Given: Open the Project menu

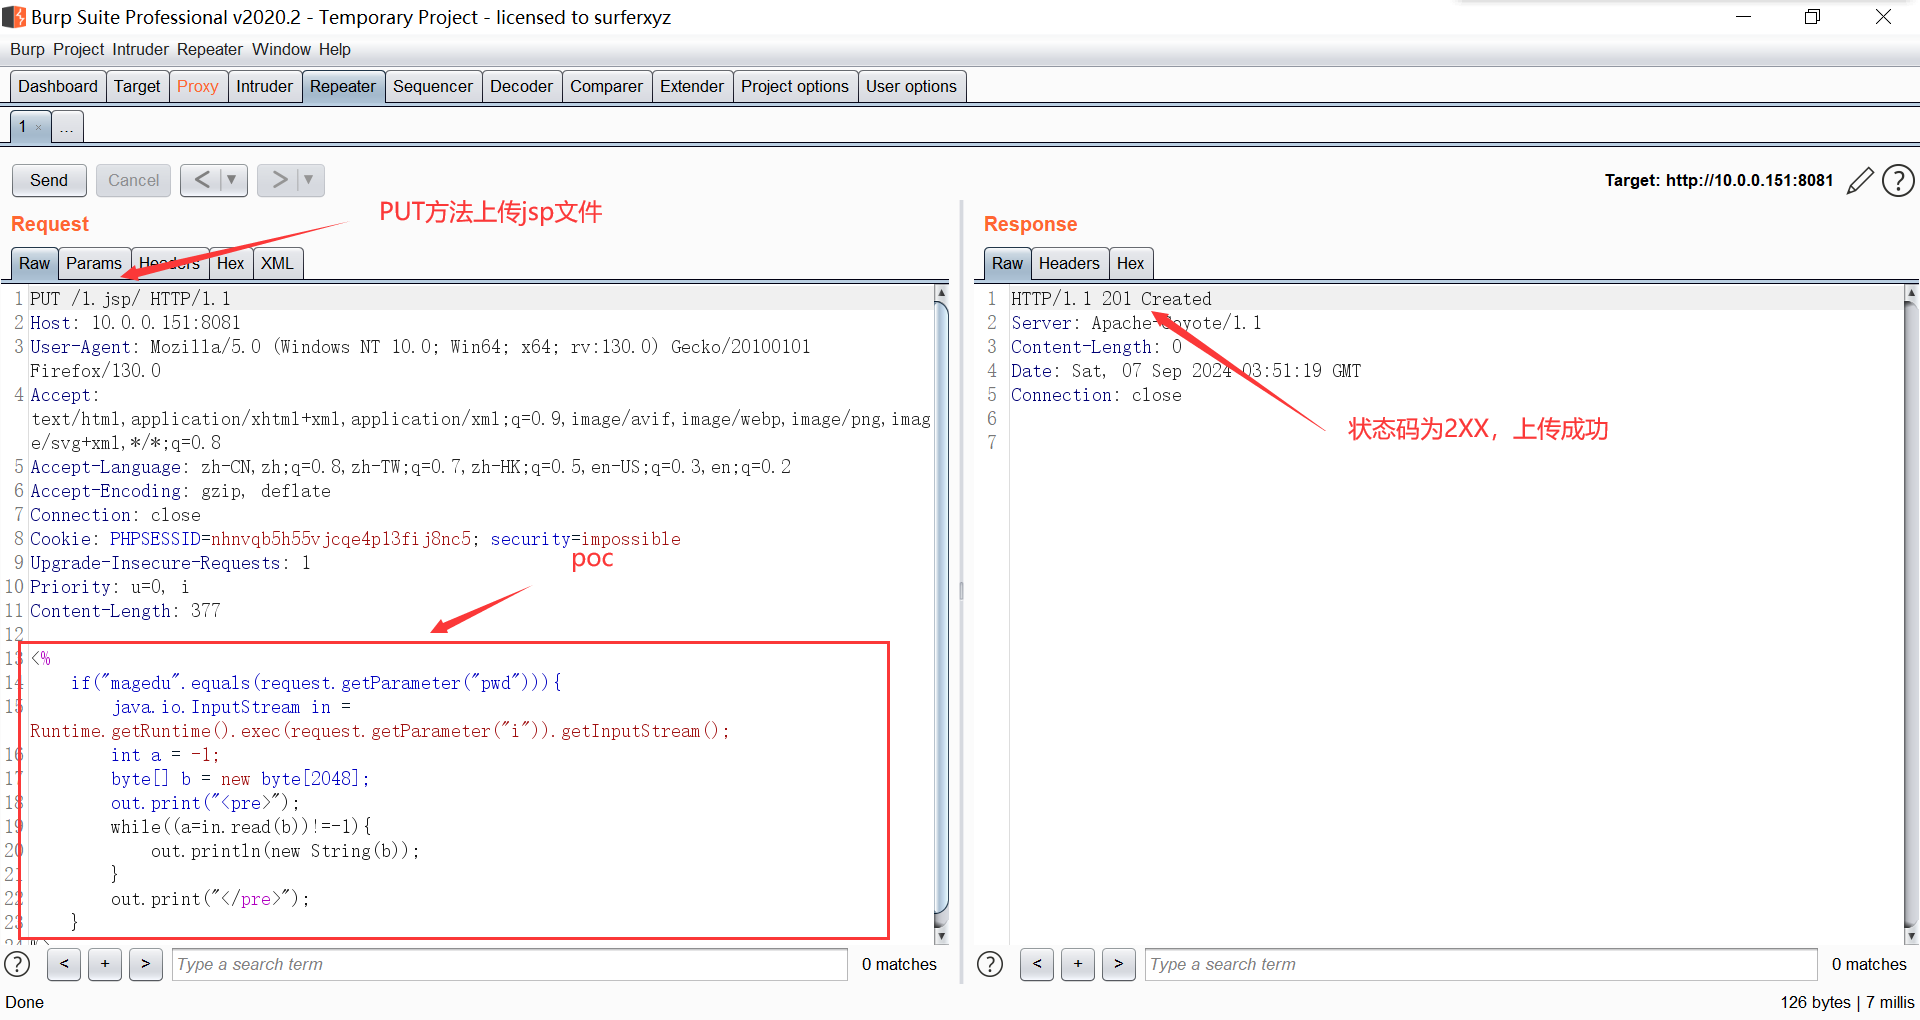Looking at the screenshot, I should (78, 49).
